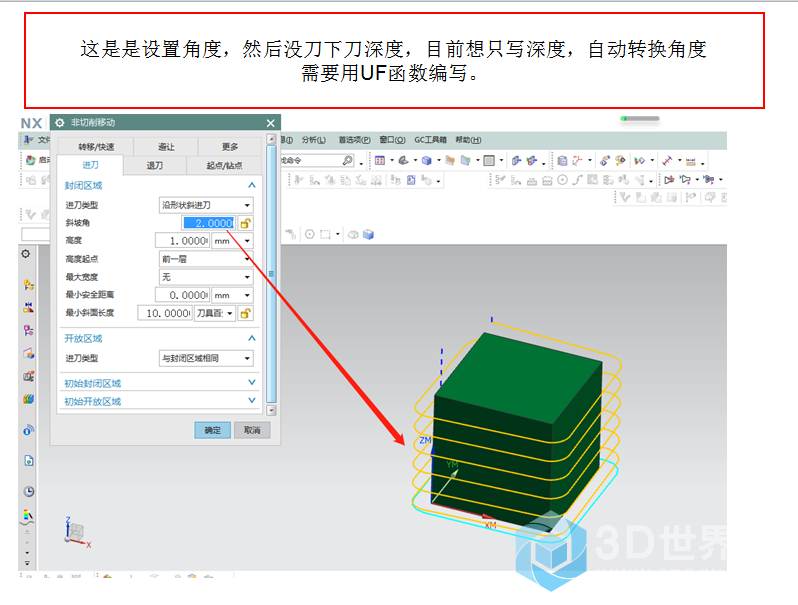Click the S-curve spline icon
798x605 pixels.
click(577, 180)
